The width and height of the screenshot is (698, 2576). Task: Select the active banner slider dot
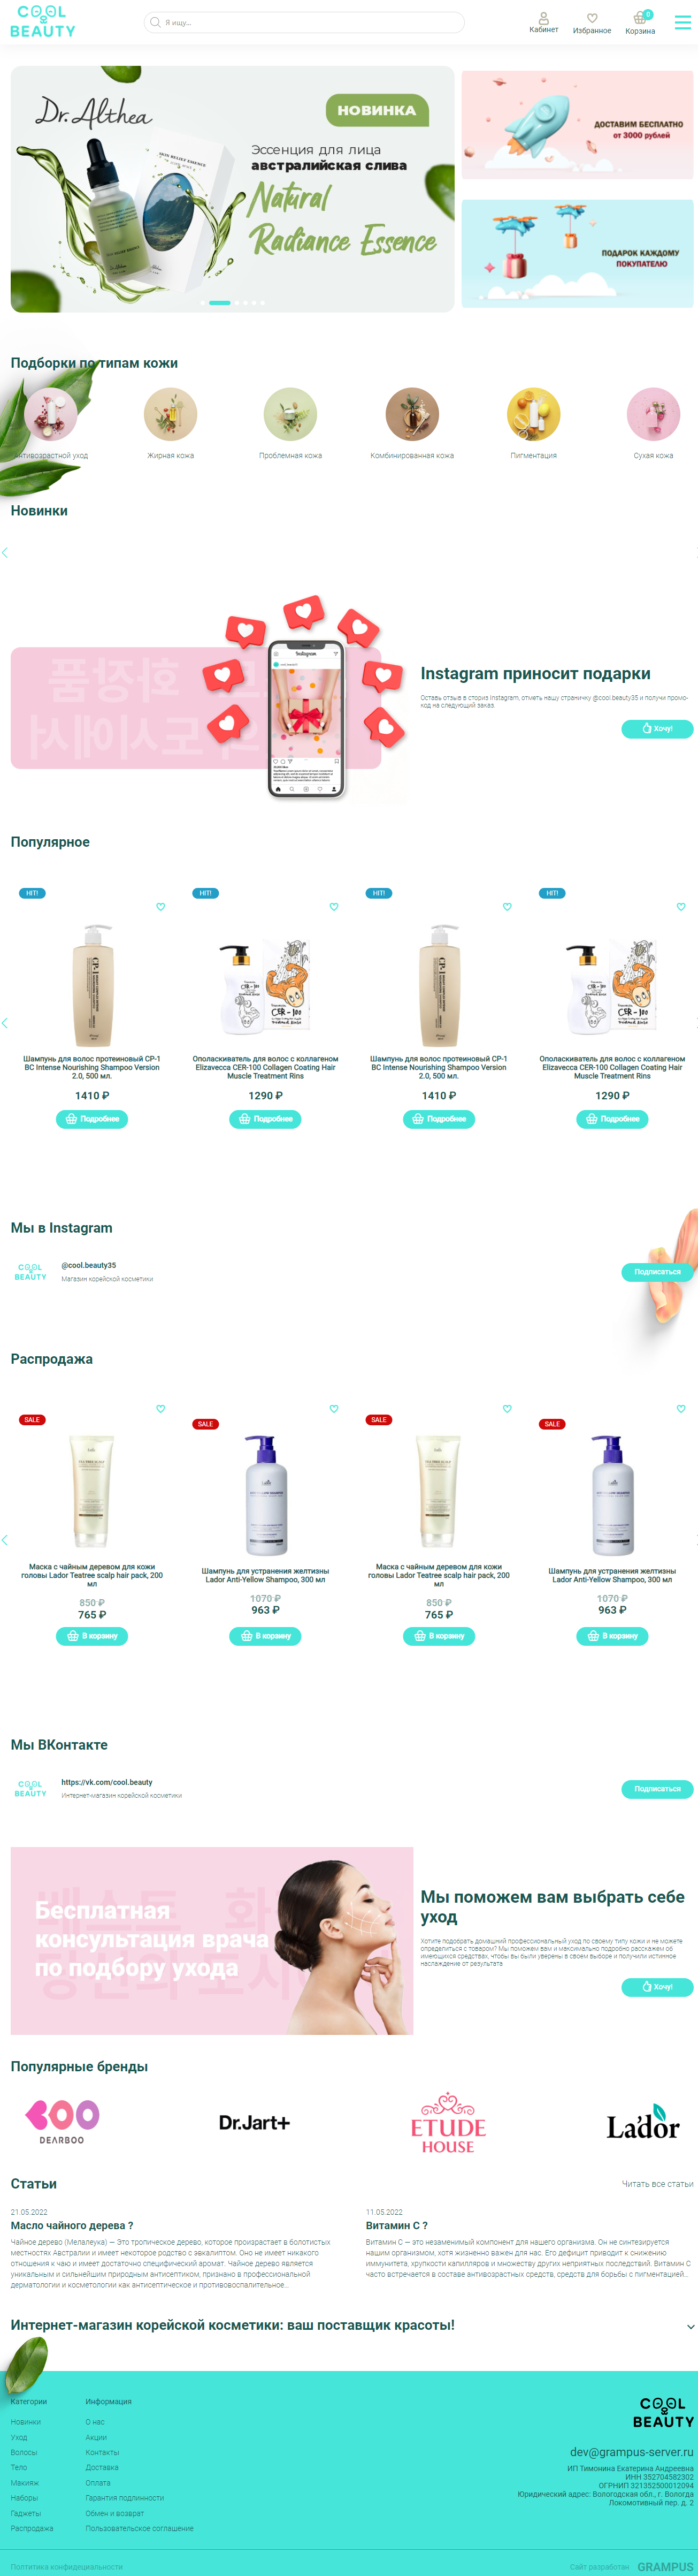point(220,302)
